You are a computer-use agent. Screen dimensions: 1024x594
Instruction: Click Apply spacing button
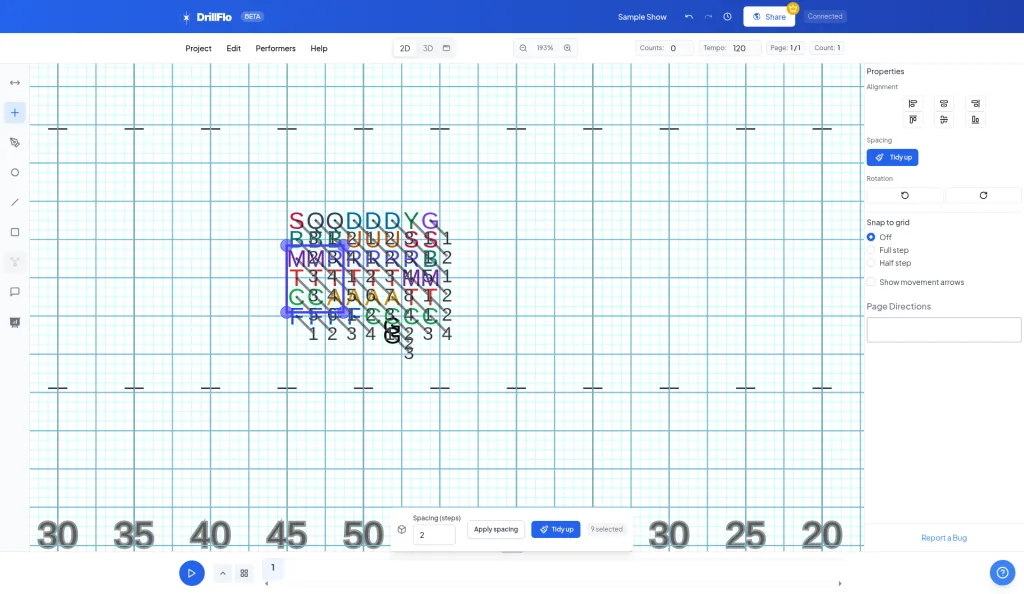(x=496, y=529)
